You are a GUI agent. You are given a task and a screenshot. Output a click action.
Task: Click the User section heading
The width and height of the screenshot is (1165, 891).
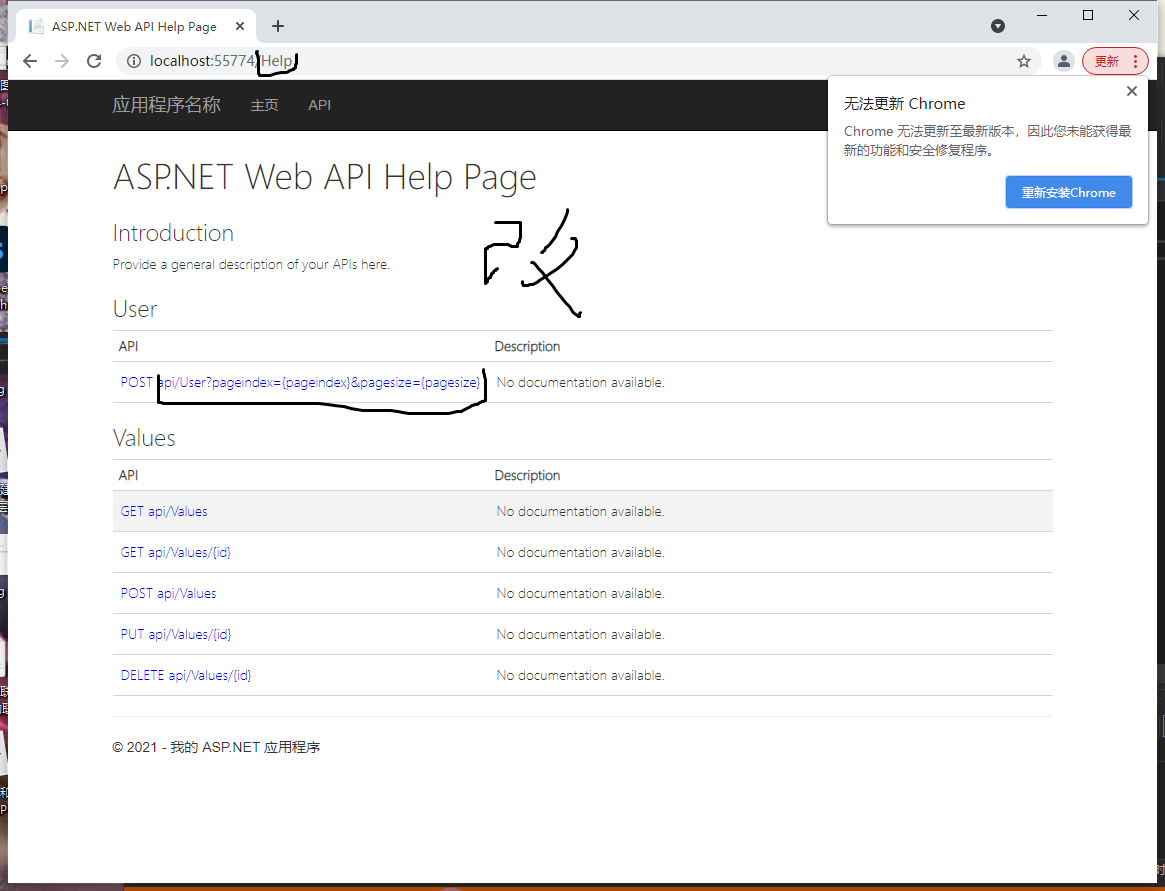[135, 308]
